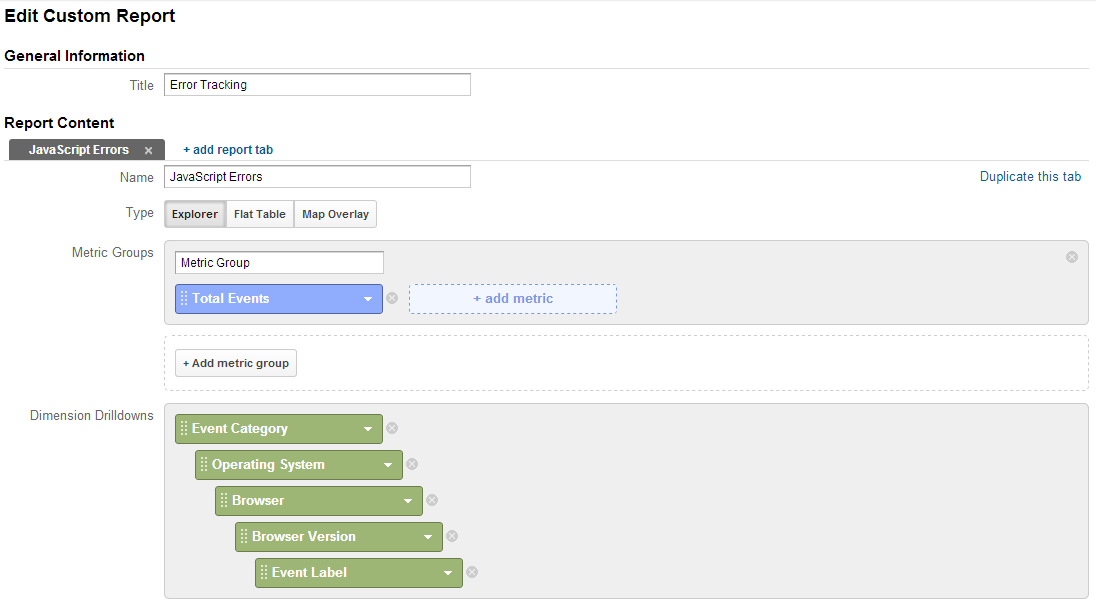This screenshot has height=612, width=1096.
Task: Remove the Browser Version dimension
Action: pyautogui.click(x=452, y=537)
